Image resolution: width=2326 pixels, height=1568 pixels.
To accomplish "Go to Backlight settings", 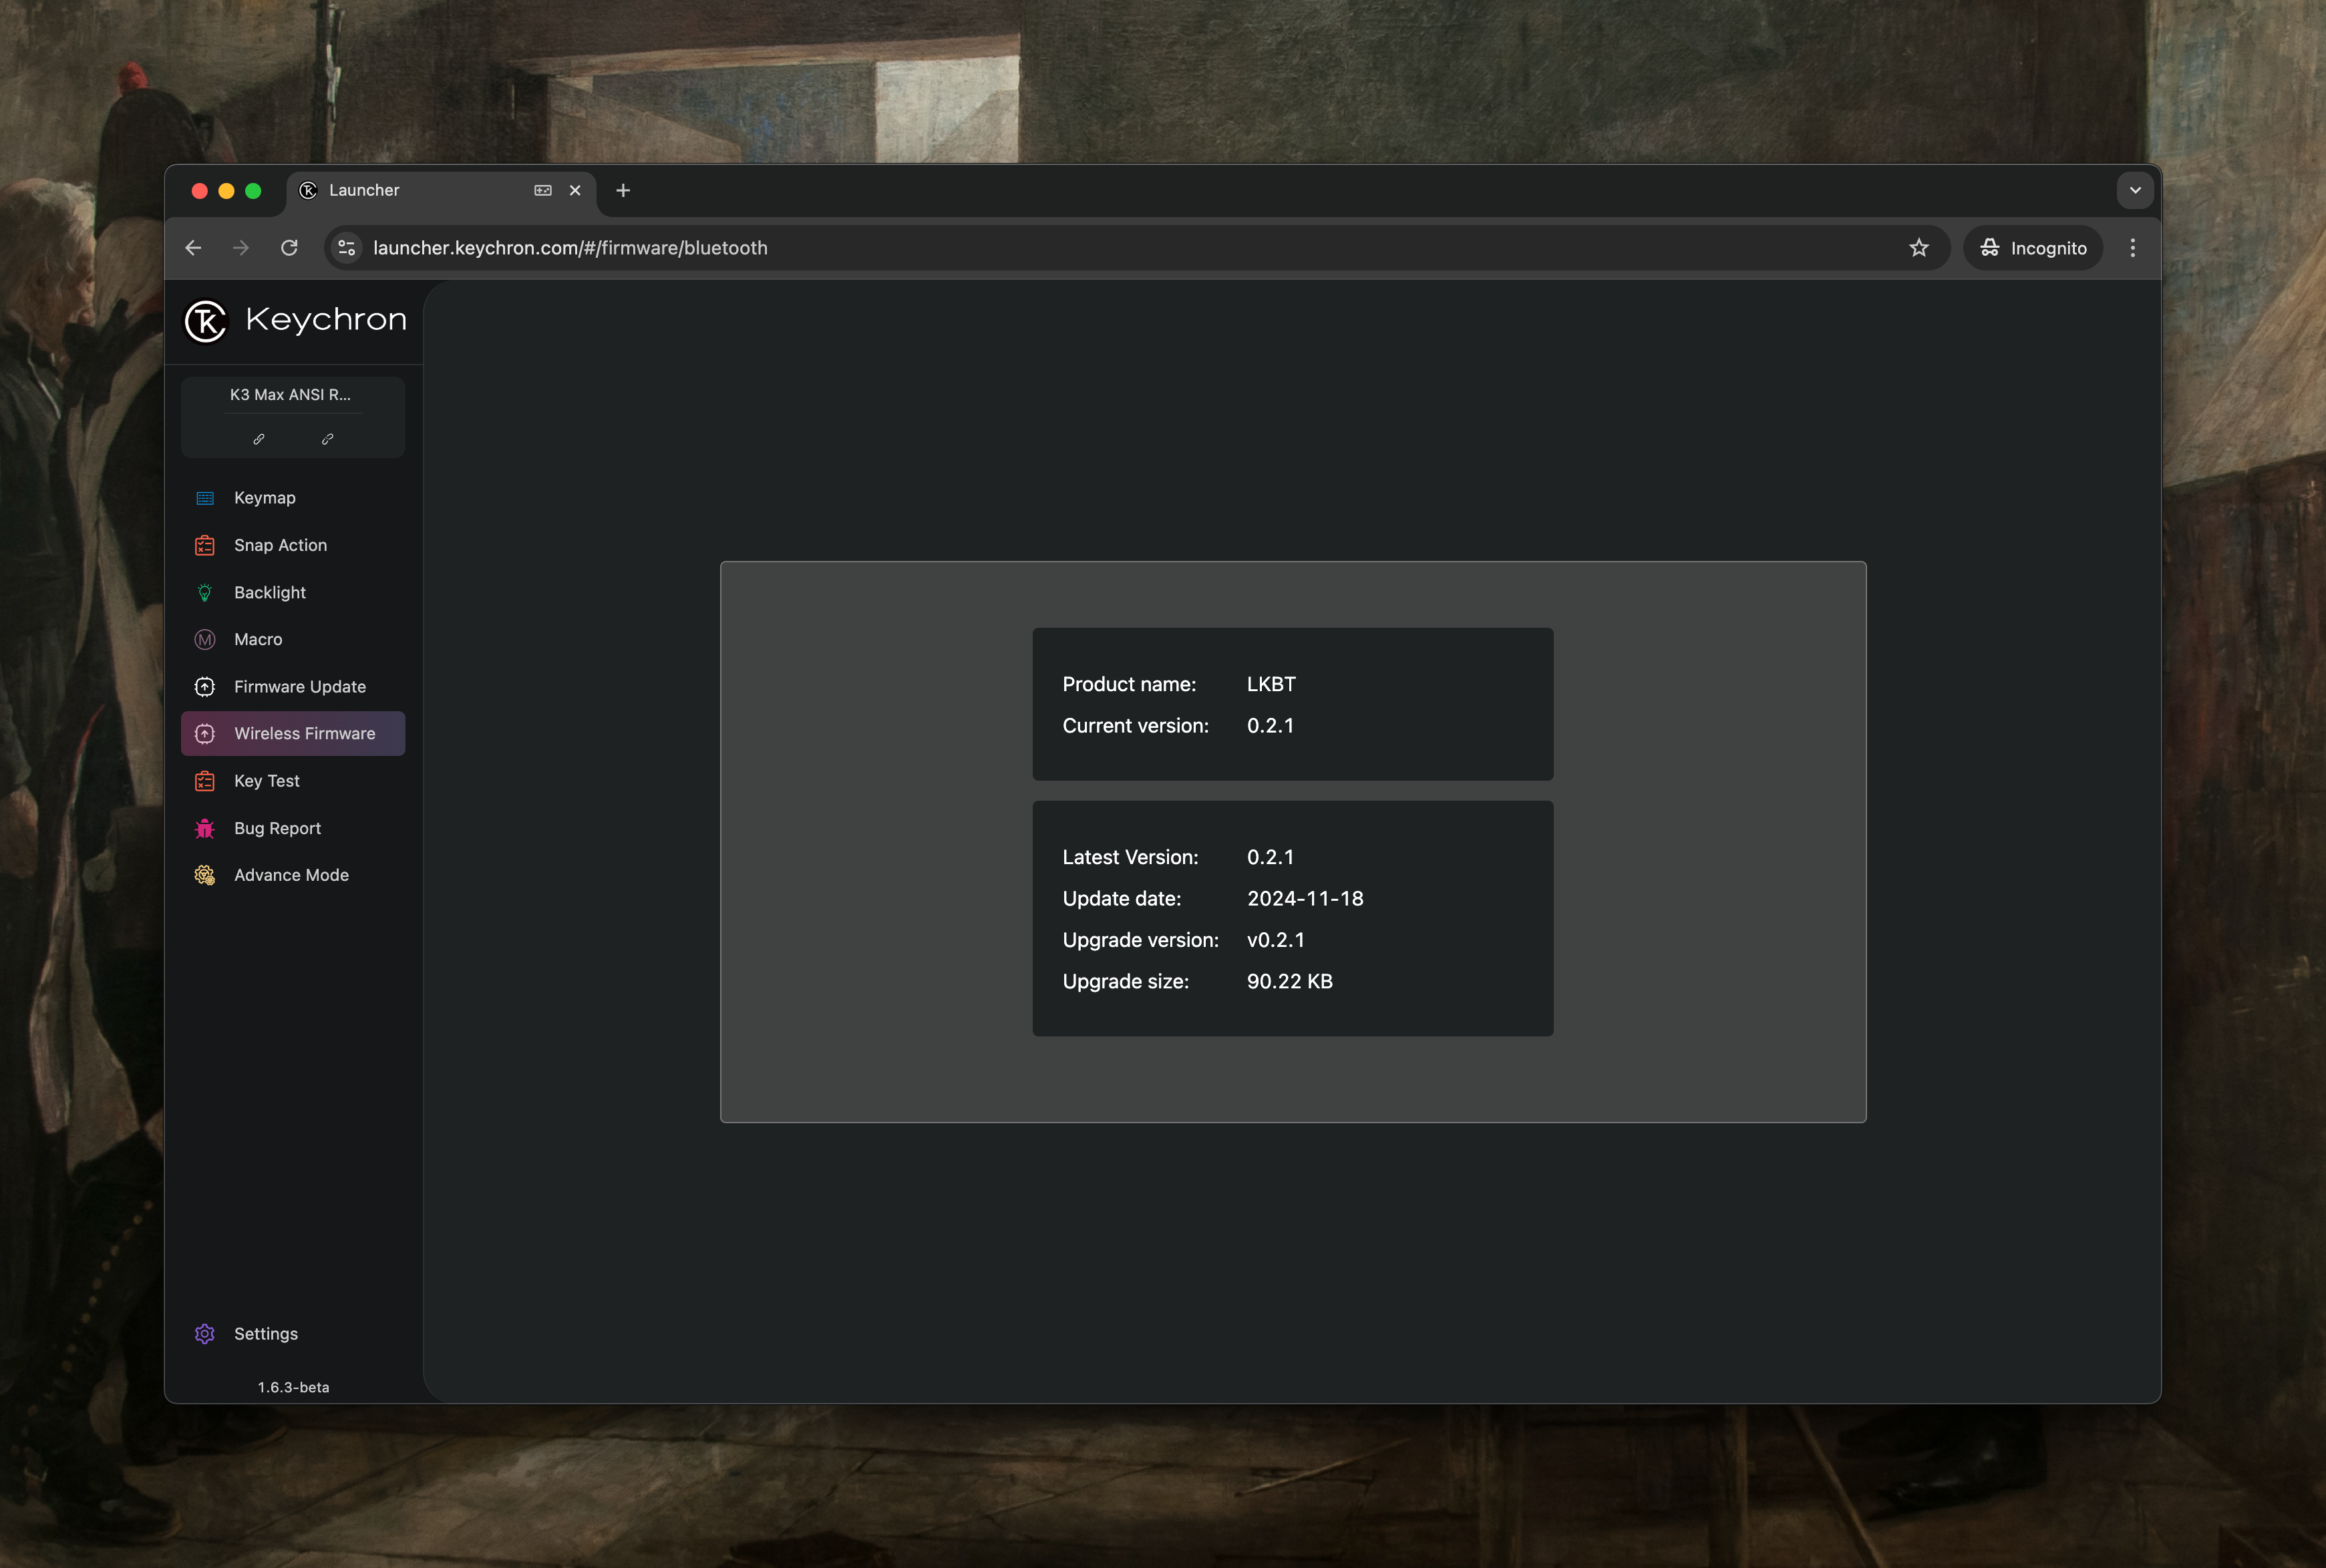I will pyautogui.click(x=269, y=592).
